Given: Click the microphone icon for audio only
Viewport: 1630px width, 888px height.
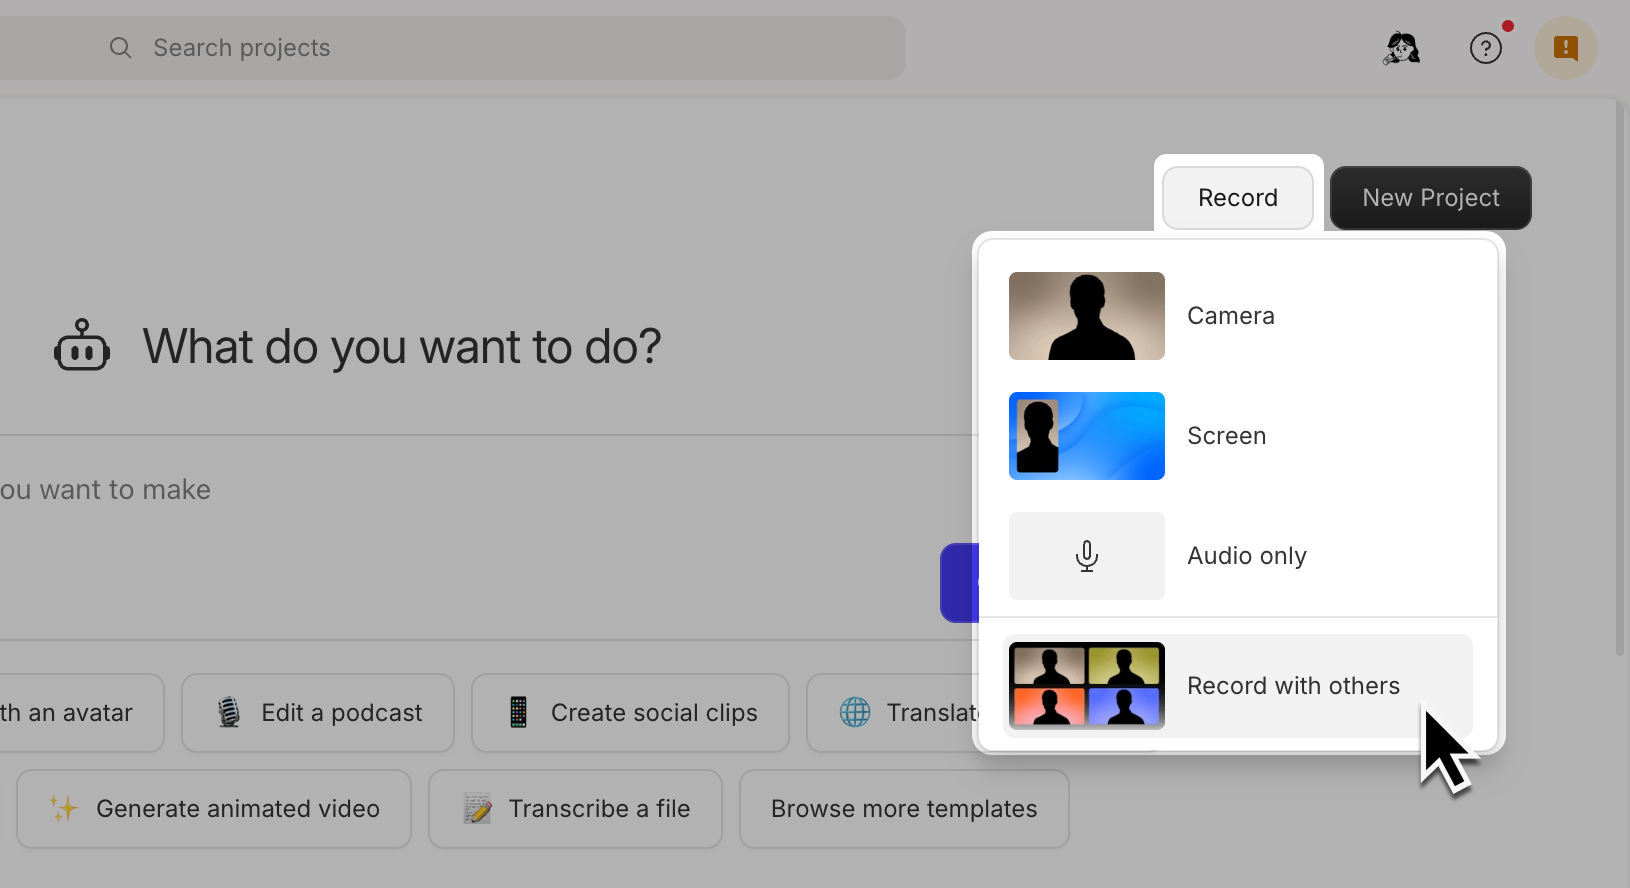Looking at the screenshot, I should [1086, 556].
